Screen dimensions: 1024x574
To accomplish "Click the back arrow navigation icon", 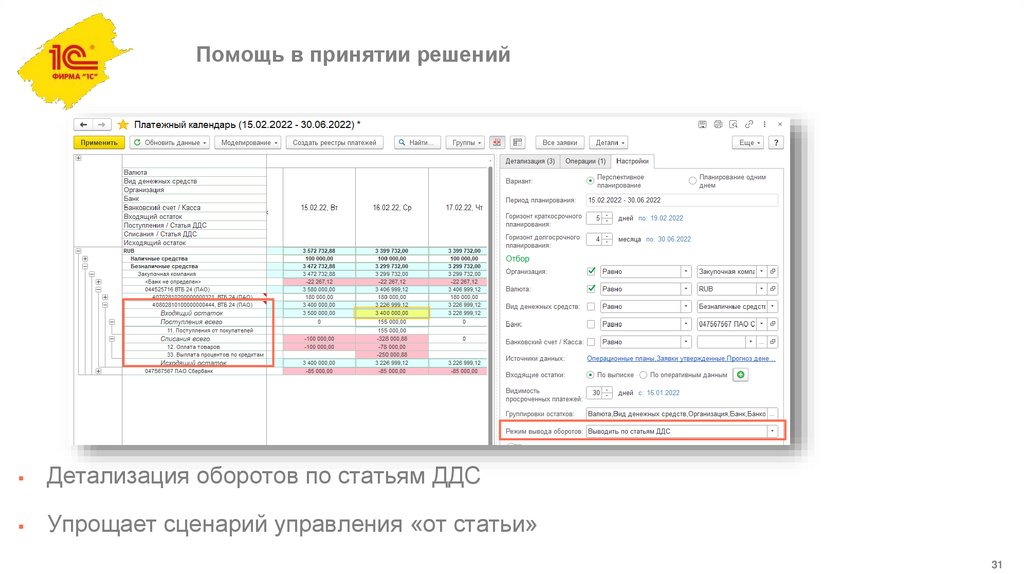I will click(x=84, y=125).
